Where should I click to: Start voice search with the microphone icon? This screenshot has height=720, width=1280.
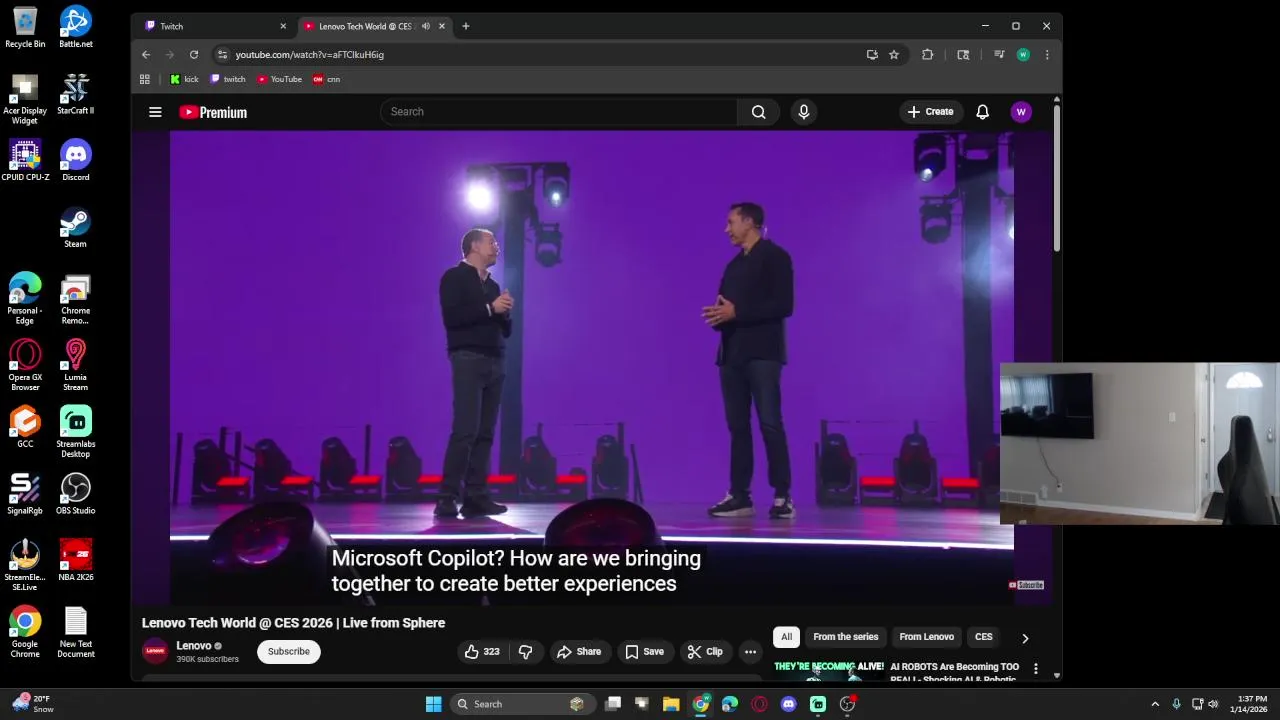click(803, 112)
